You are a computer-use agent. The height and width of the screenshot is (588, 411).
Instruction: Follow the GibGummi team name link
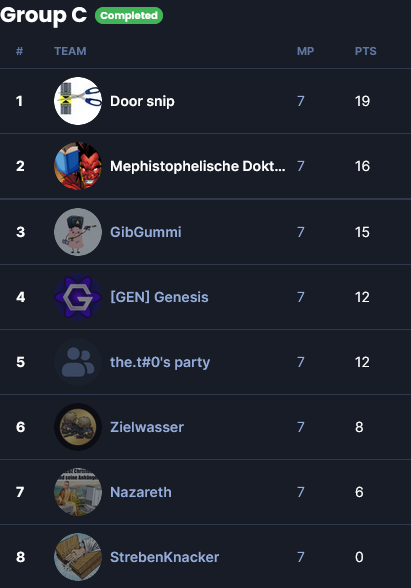[x=146, y=232]
